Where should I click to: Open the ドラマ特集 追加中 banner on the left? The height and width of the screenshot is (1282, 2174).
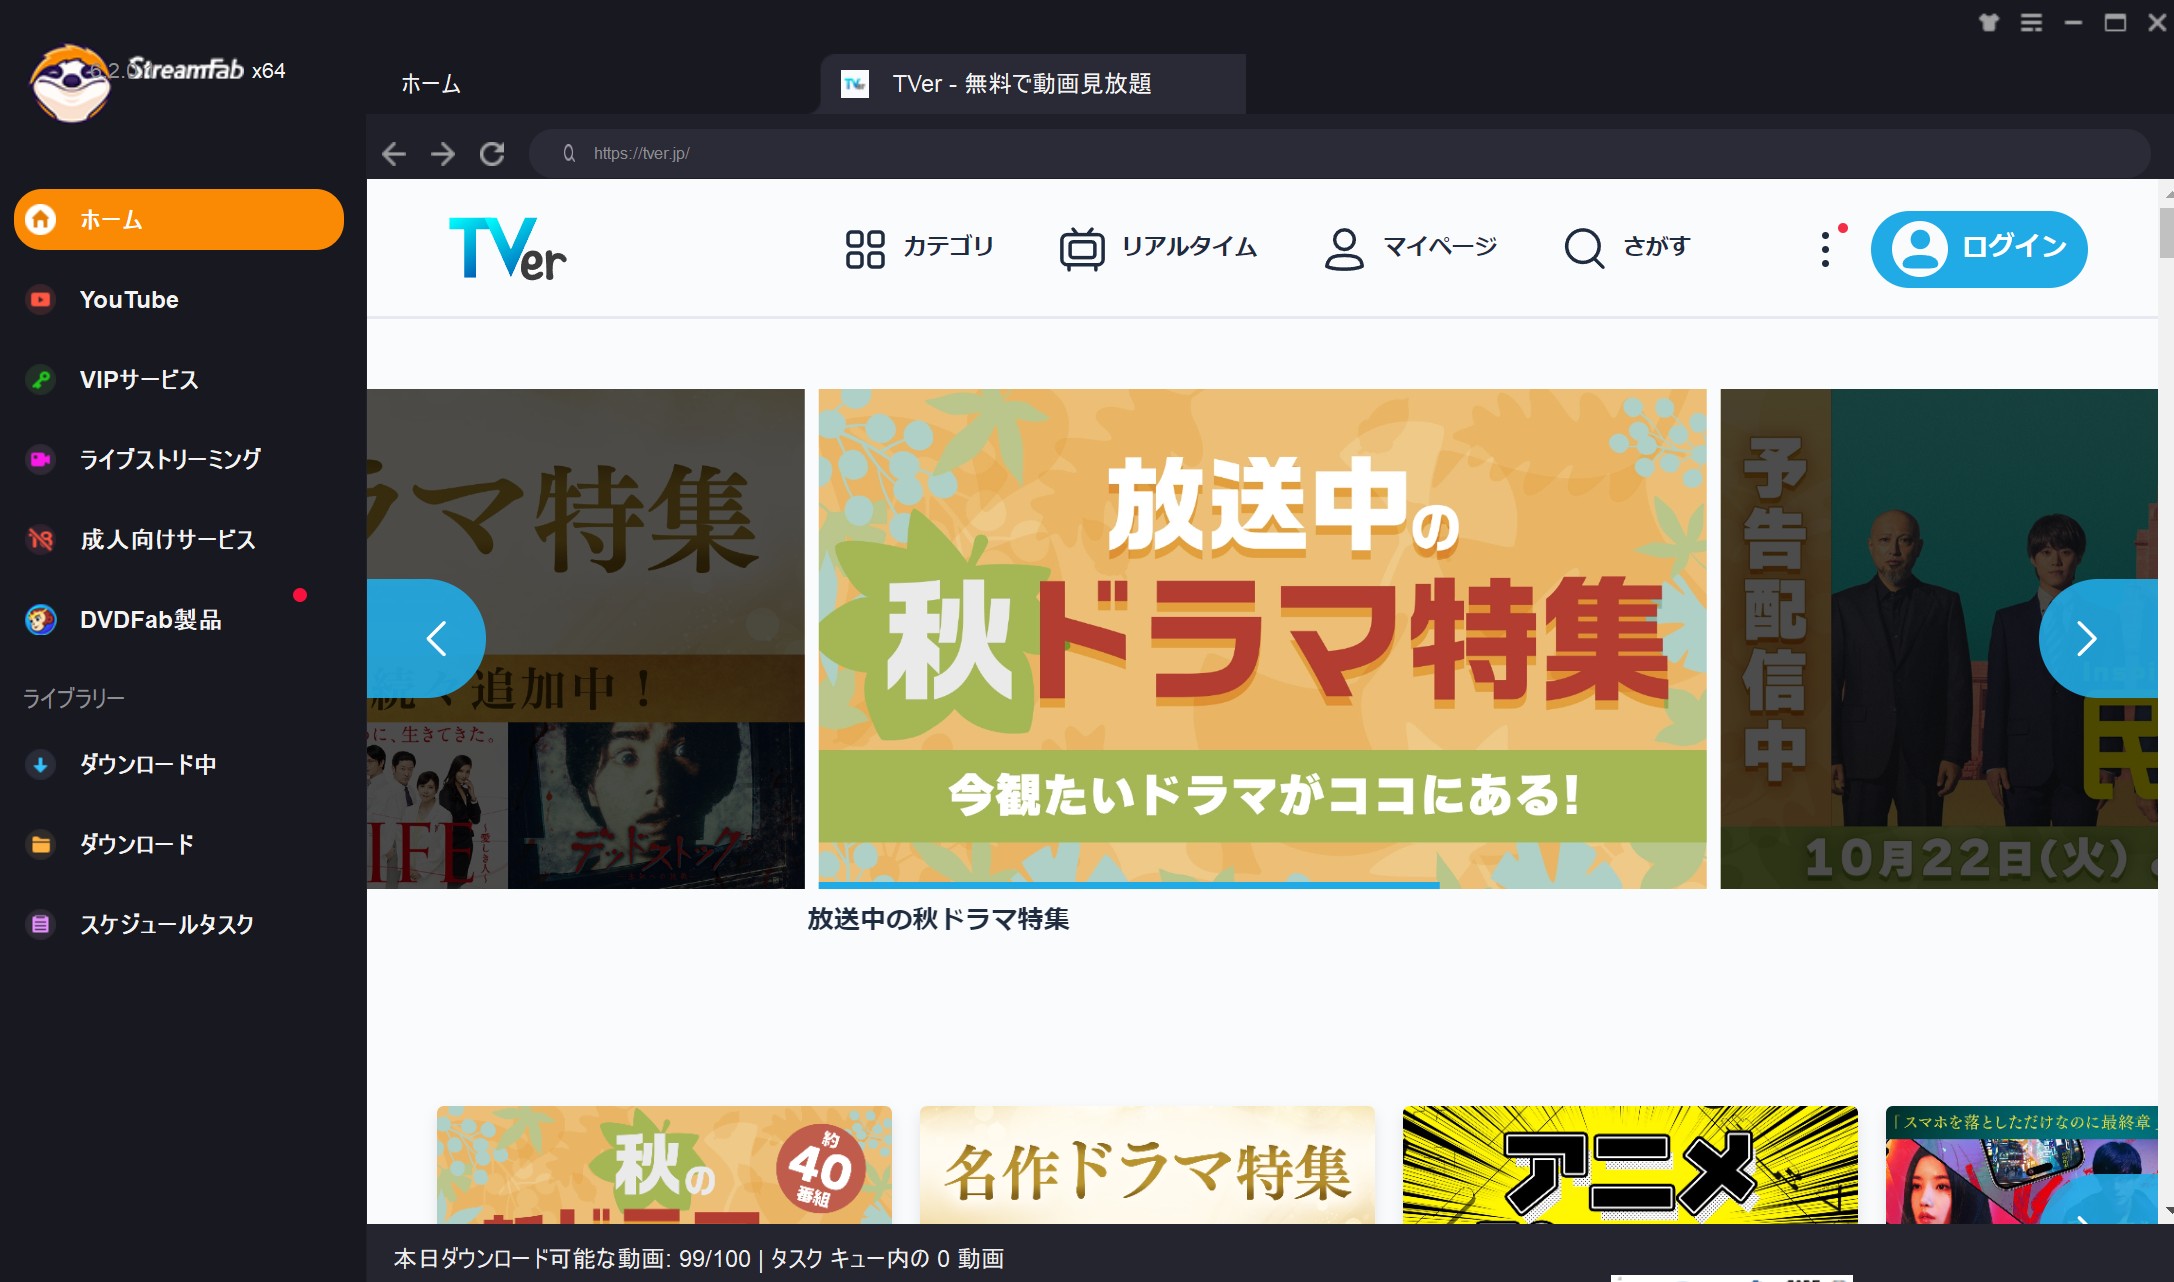[x=585, y=638]
